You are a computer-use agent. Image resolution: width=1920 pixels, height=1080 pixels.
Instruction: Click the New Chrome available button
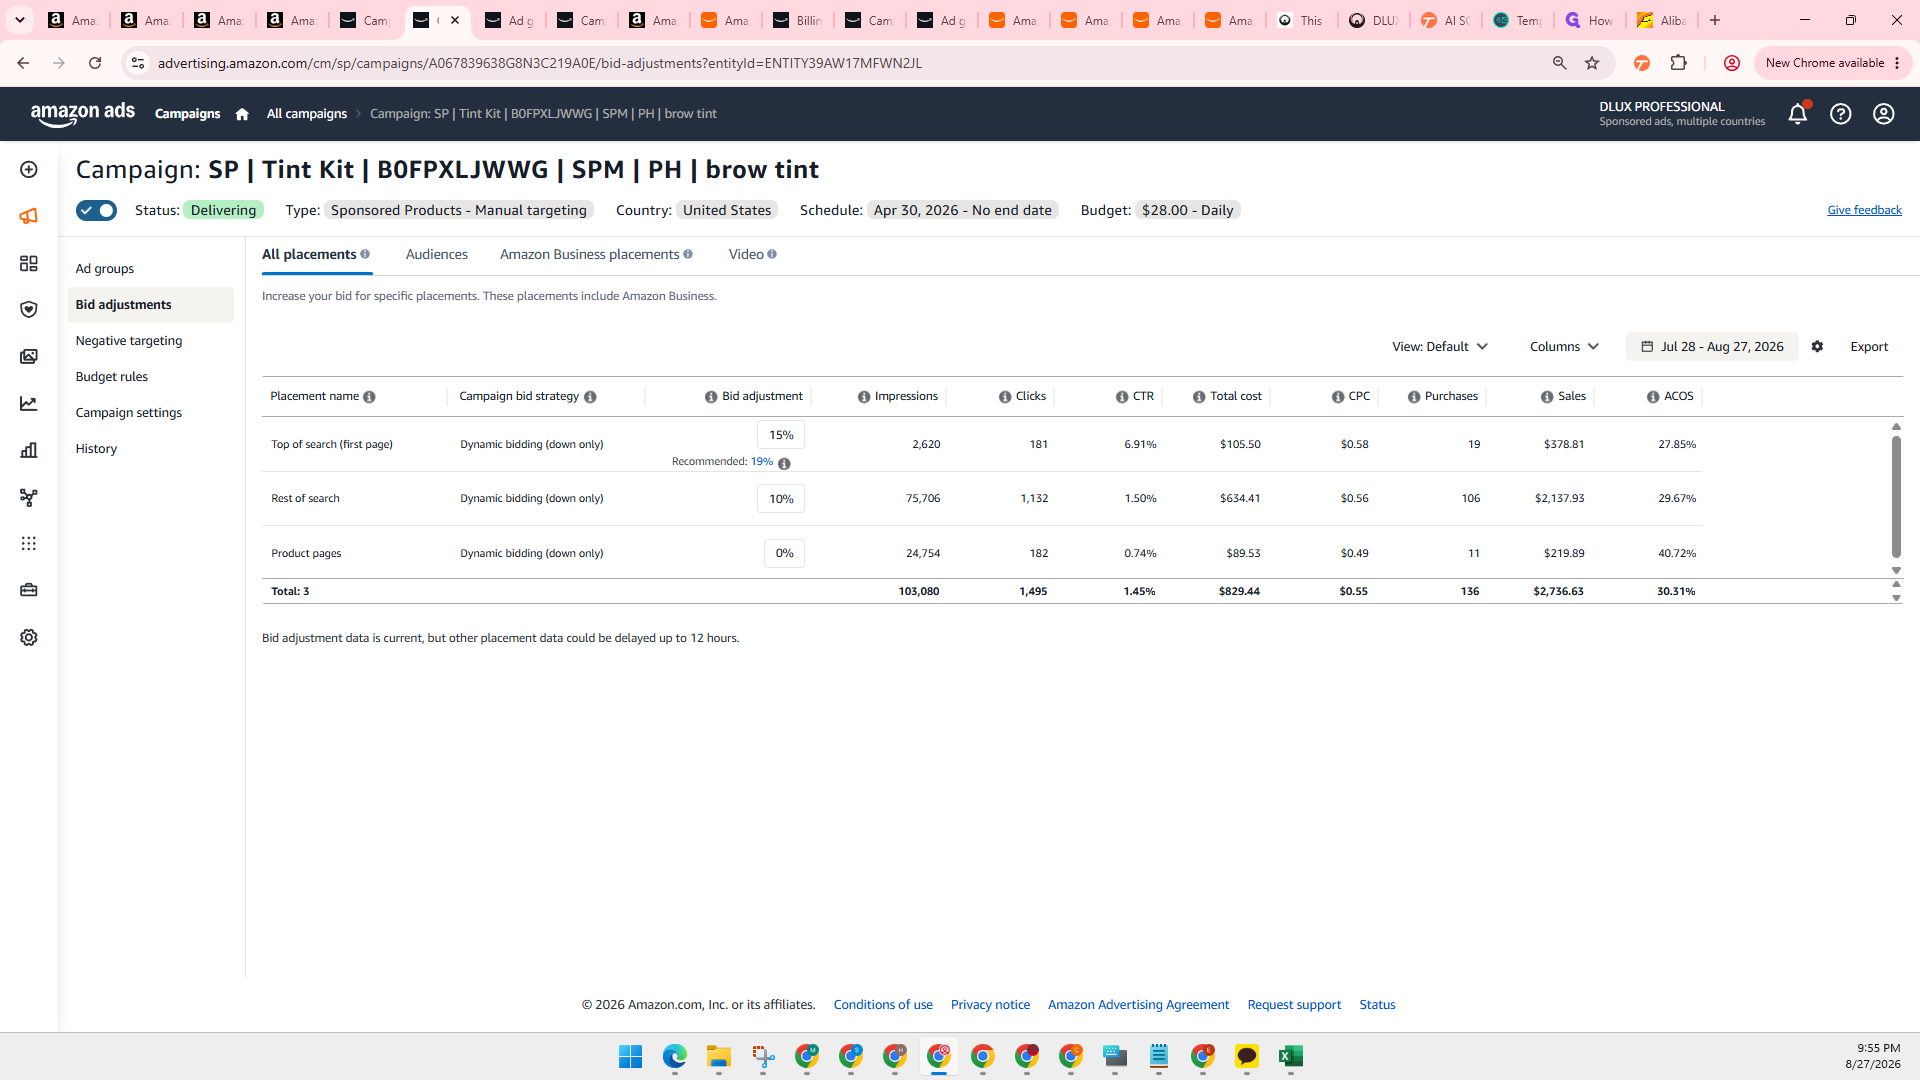(1832, 63)
